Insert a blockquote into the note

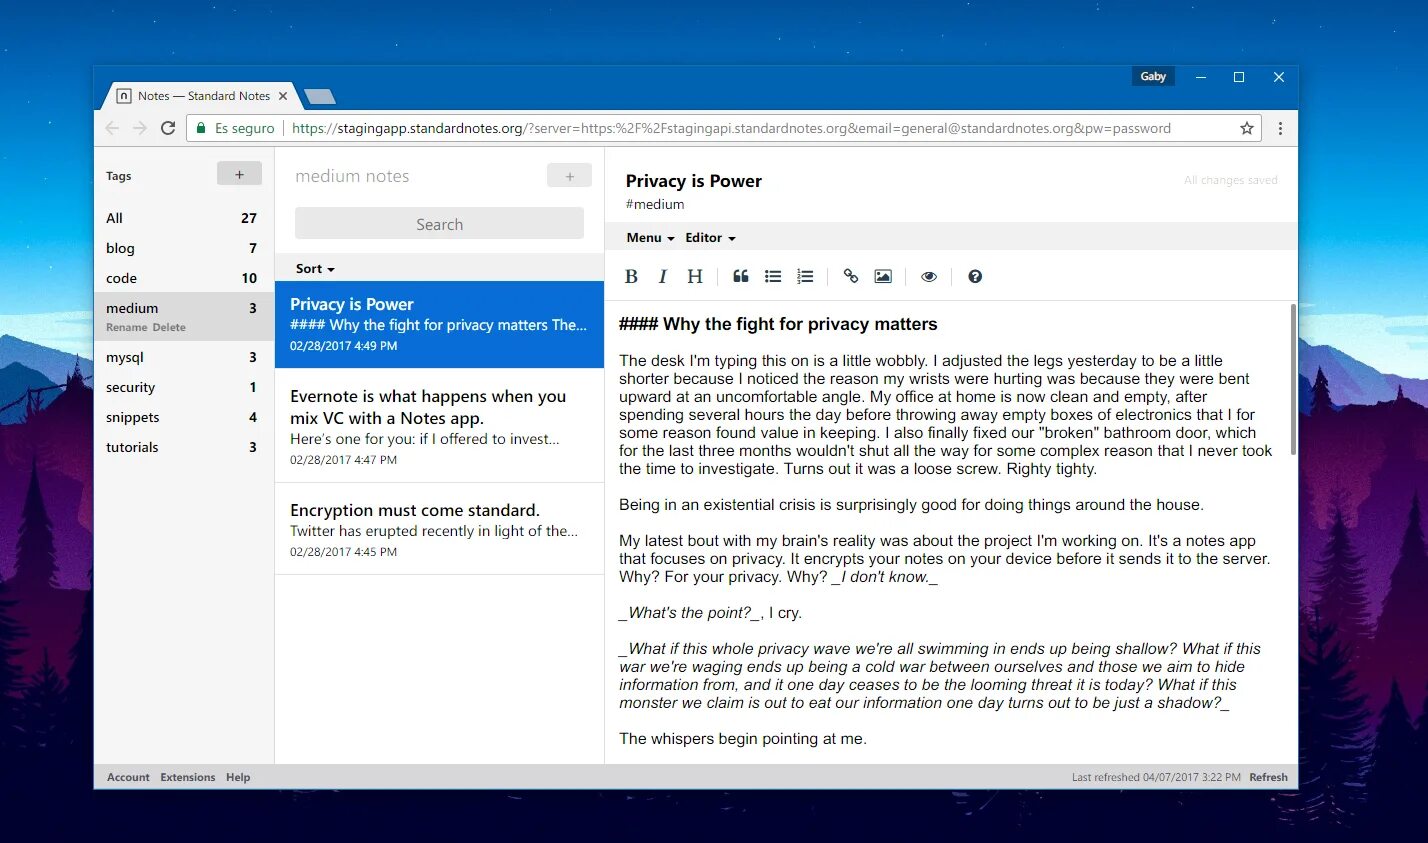tap(740, 276)
